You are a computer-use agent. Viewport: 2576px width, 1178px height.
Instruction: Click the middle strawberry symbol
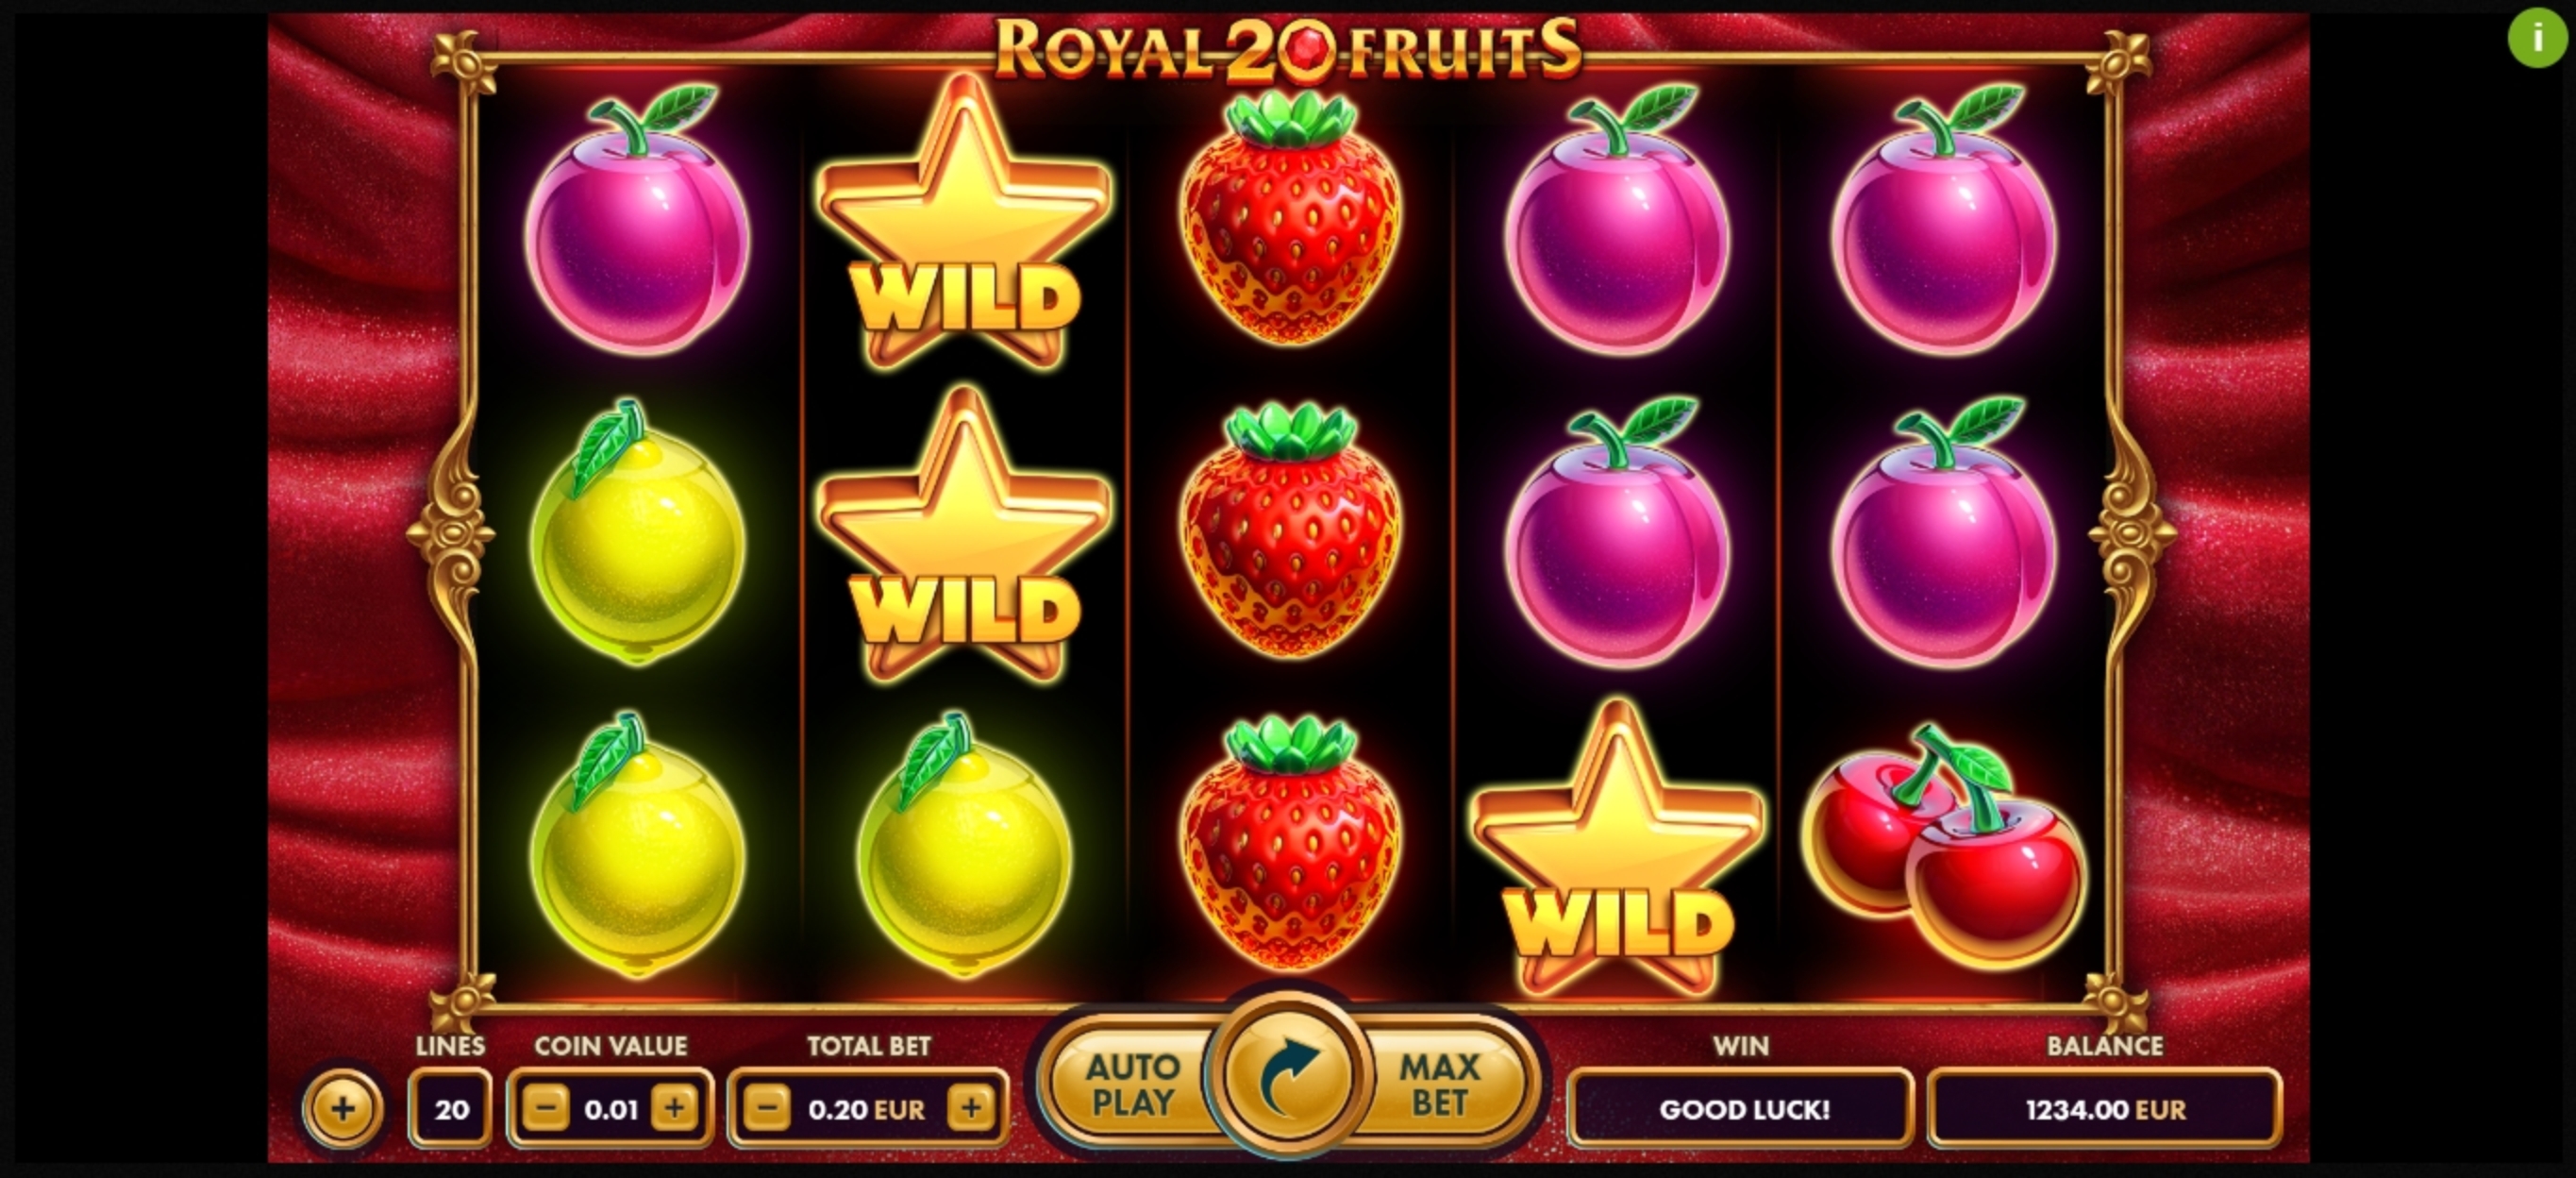point(1290,531)
